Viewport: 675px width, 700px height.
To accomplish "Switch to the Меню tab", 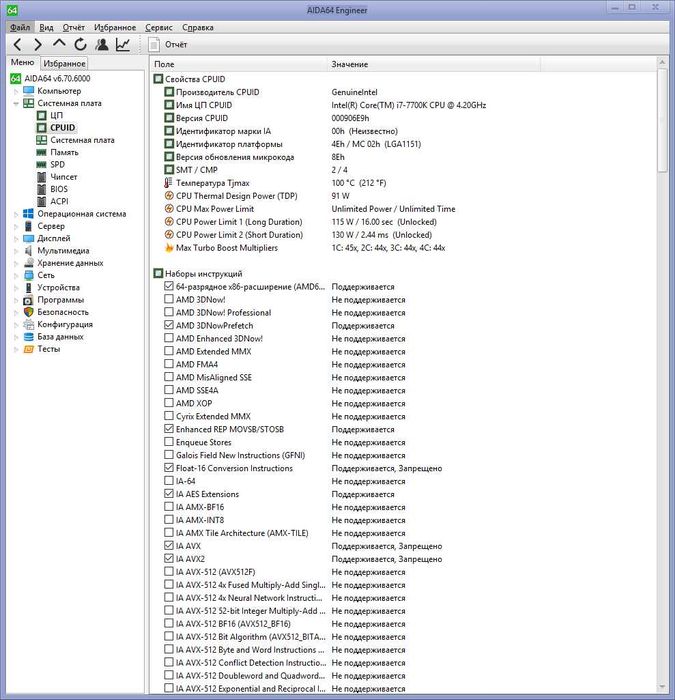I will 22,62.
